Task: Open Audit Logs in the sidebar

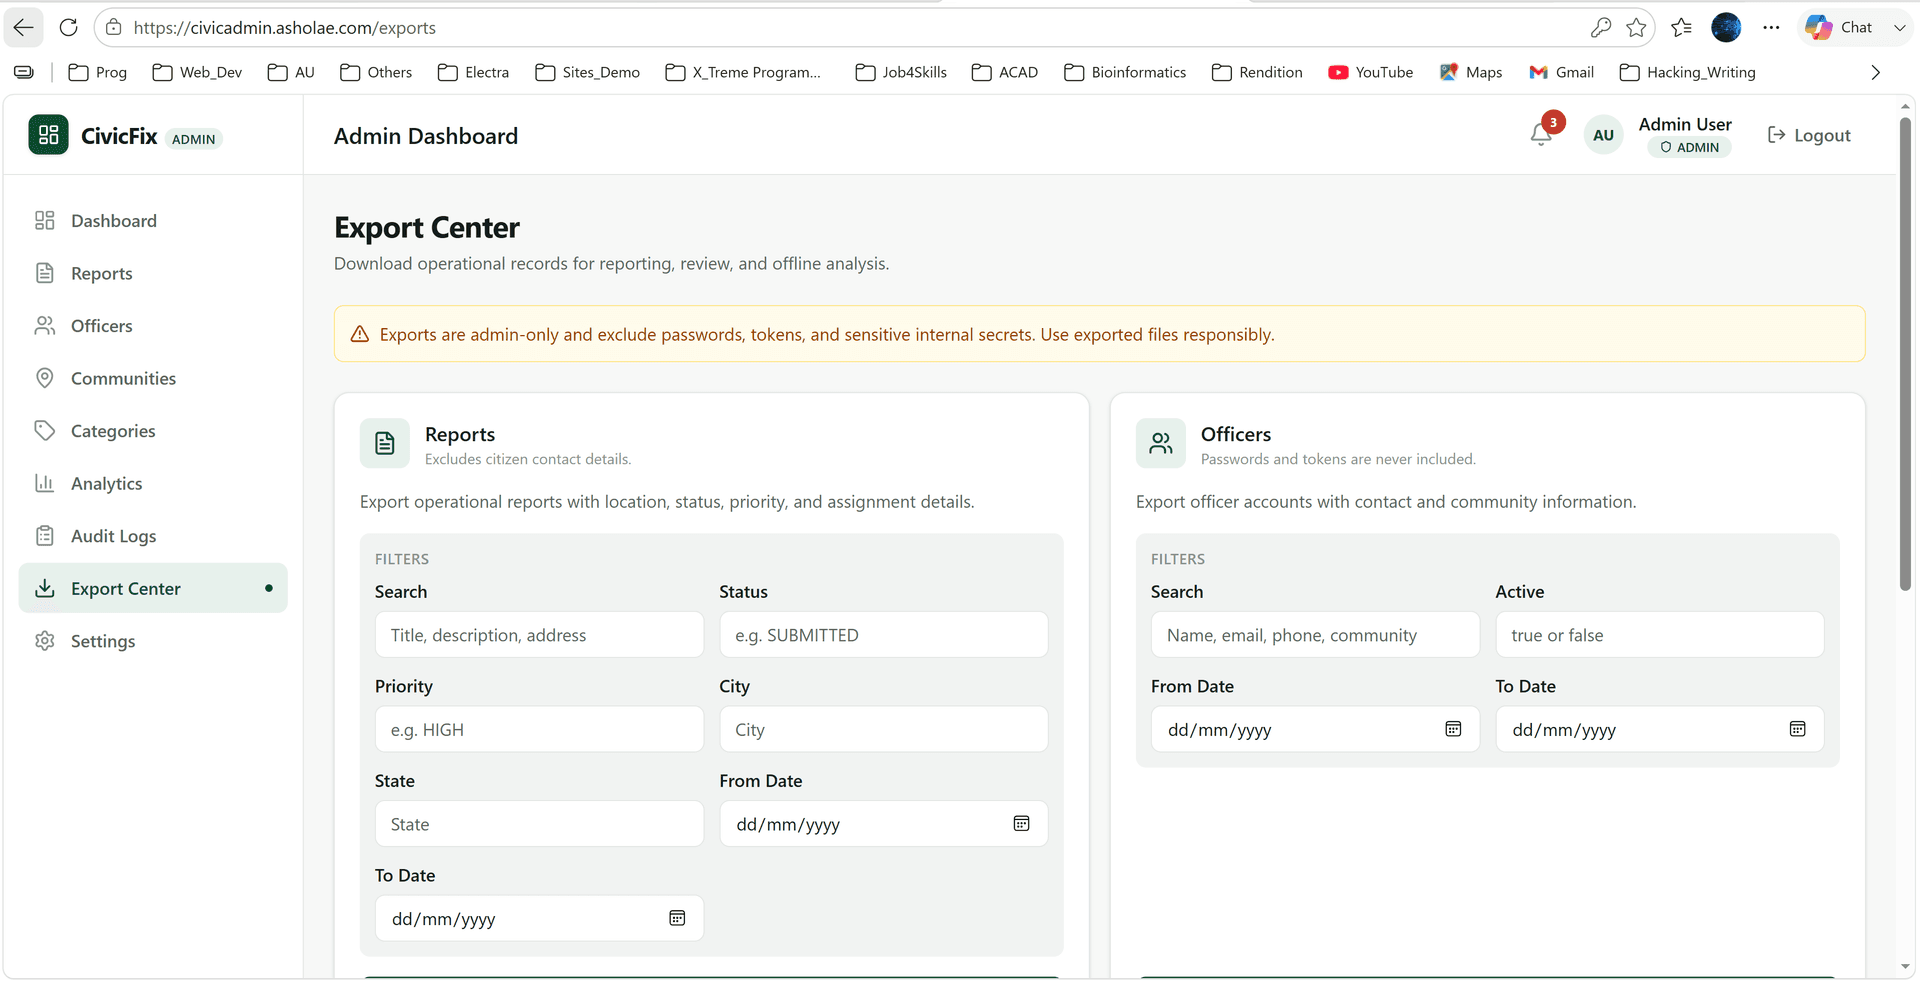Action: [153, 536]
